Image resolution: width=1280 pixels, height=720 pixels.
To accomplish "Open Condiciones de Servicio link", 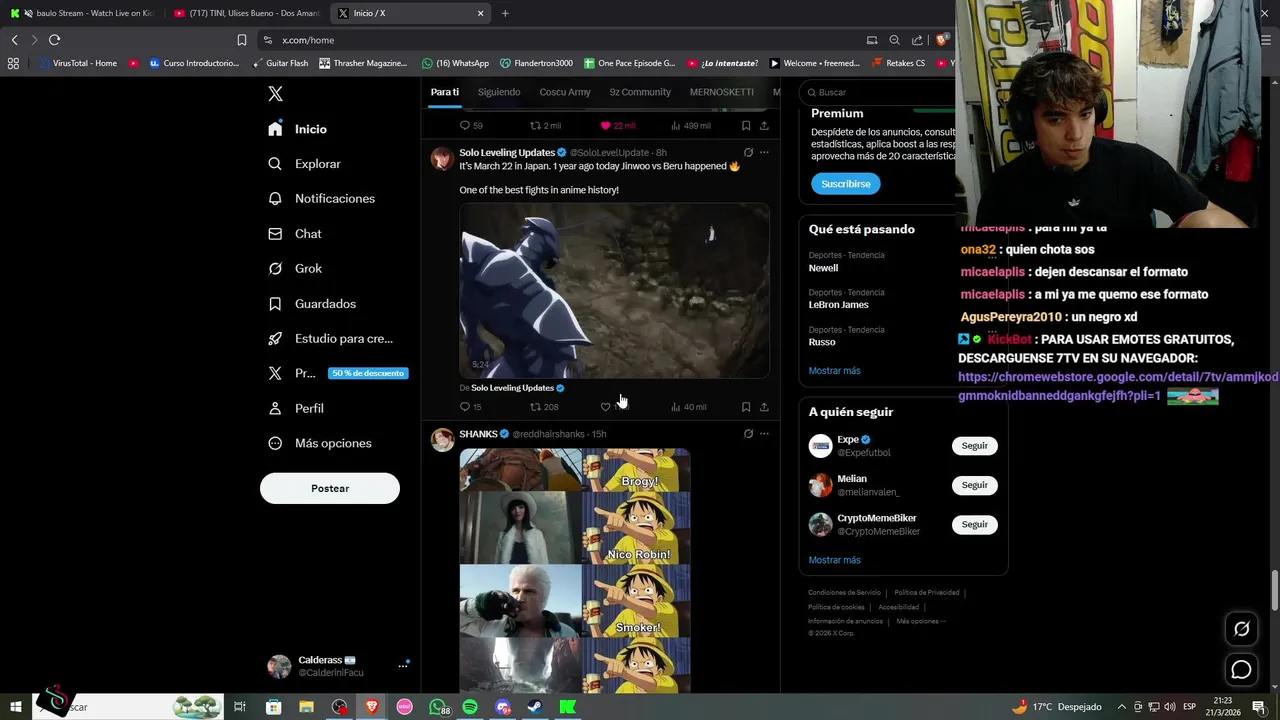I will point(844,593).
